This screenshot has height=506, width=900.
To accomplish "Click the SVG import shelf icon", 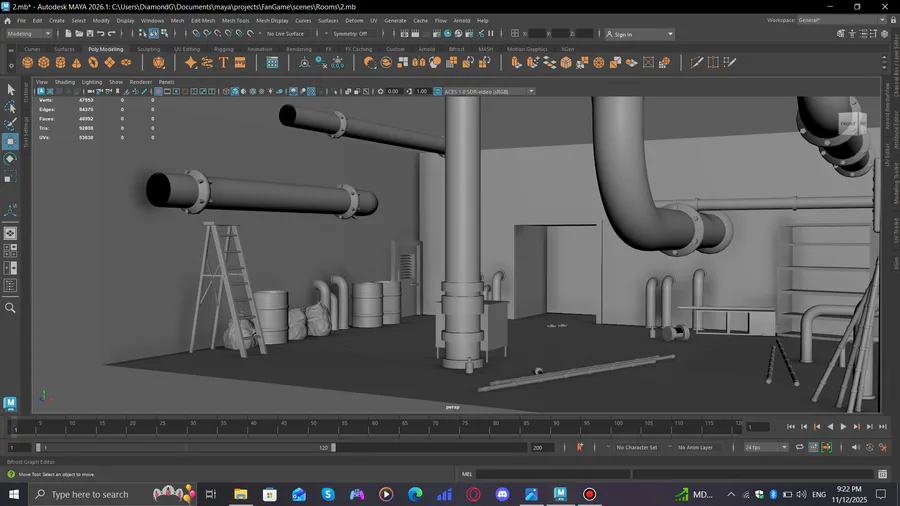I will pyautogui.click(x=241, y=62).
